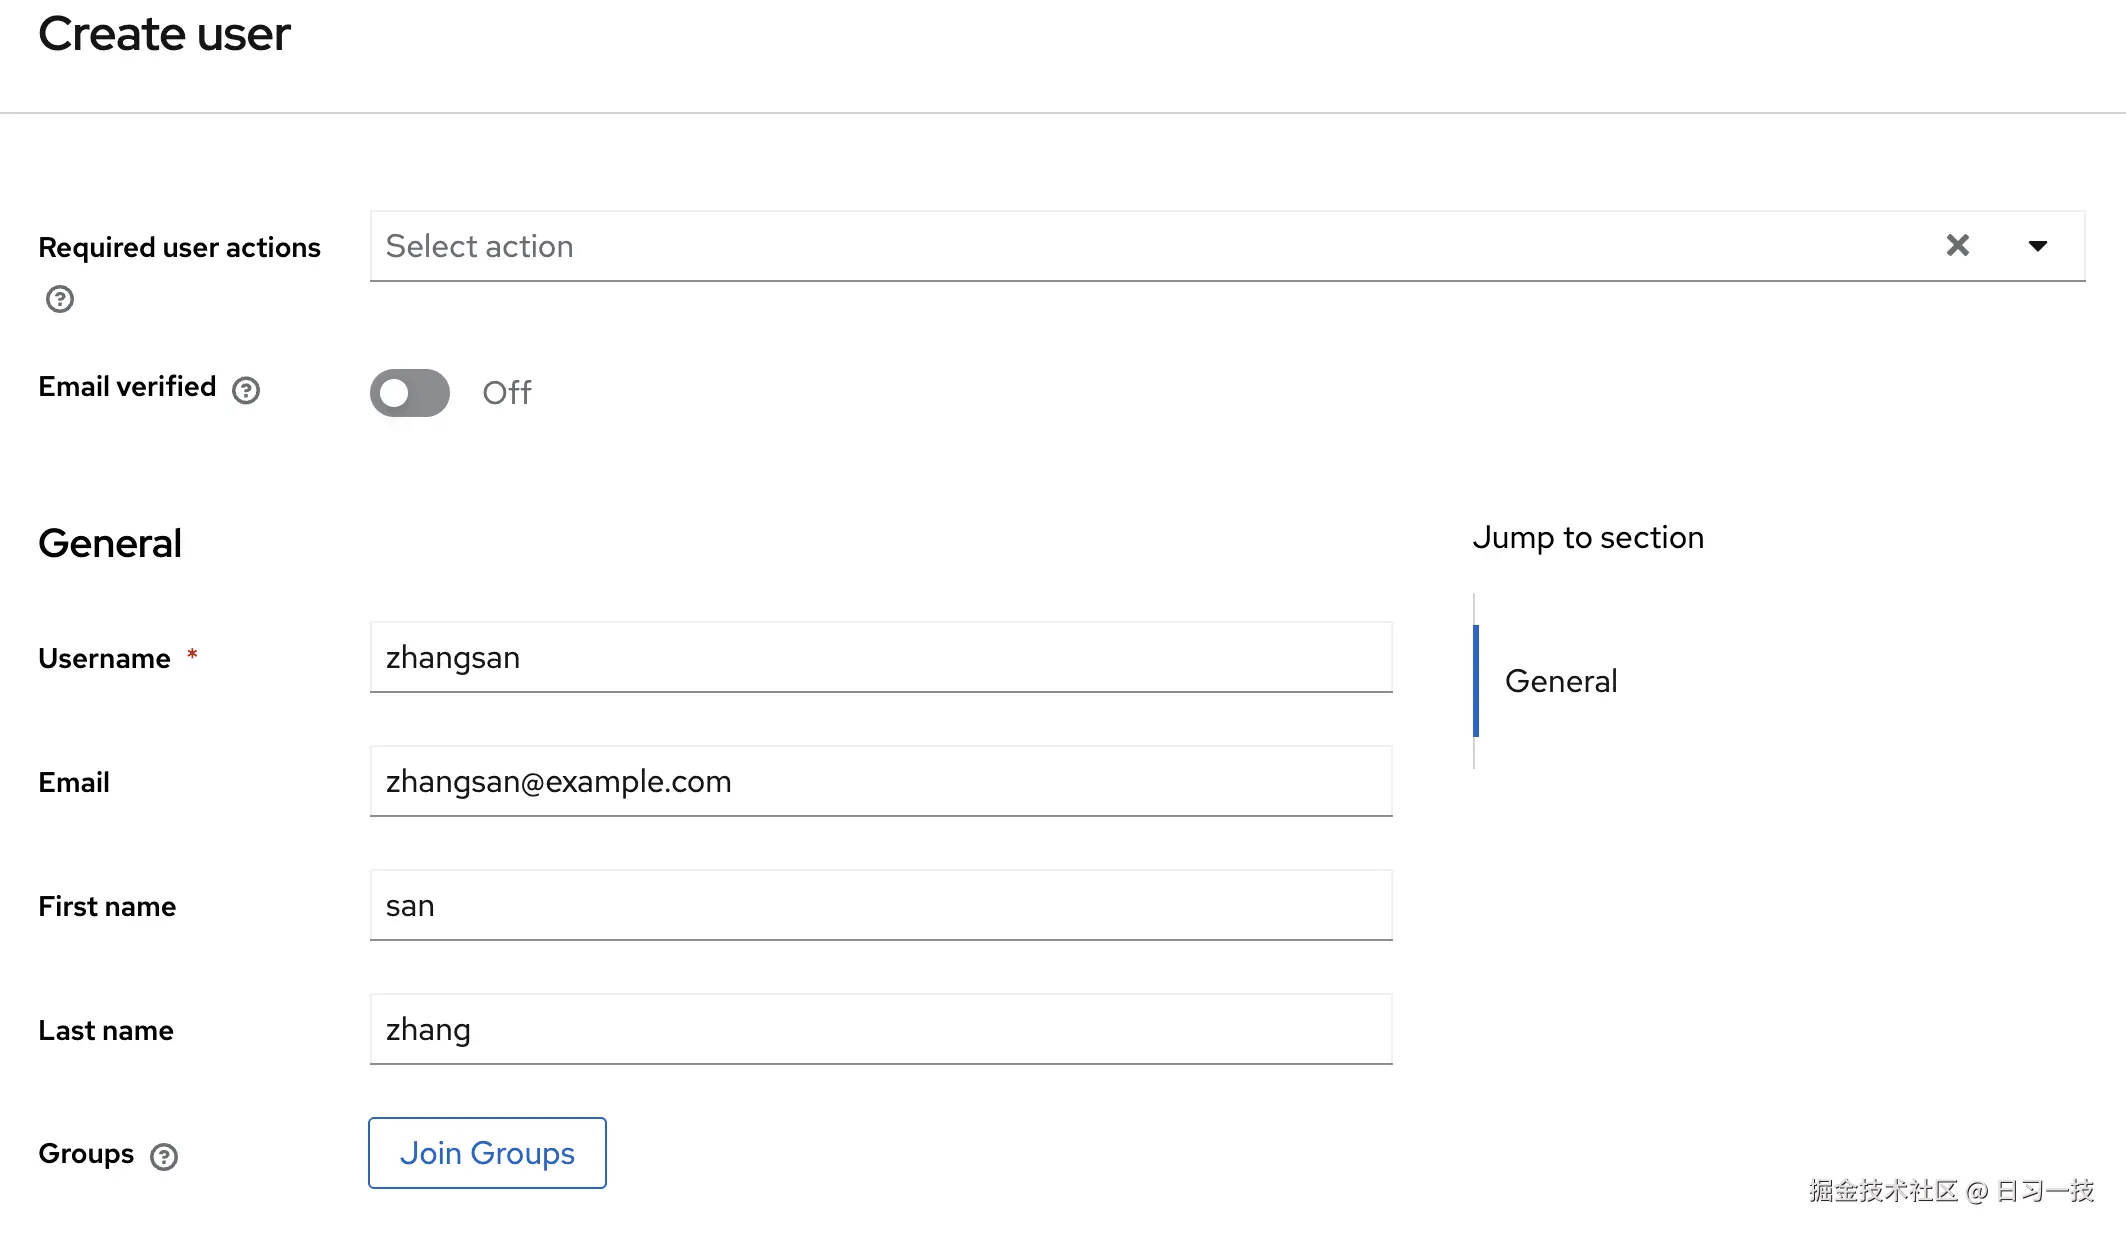Toggle the Email verified switch
Image resolution: width=2126 pixels, height=1236 pixels.
click(410, 393)
